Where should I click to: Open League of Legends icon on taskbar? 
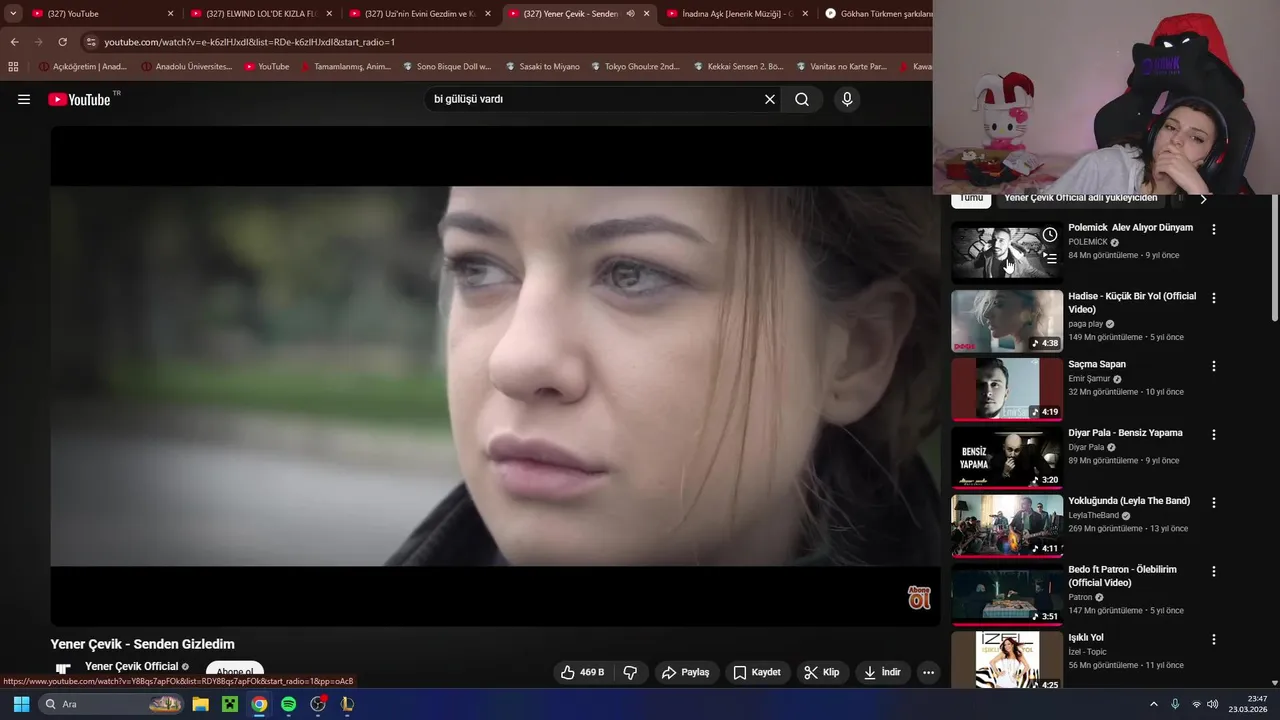point(347,704)
